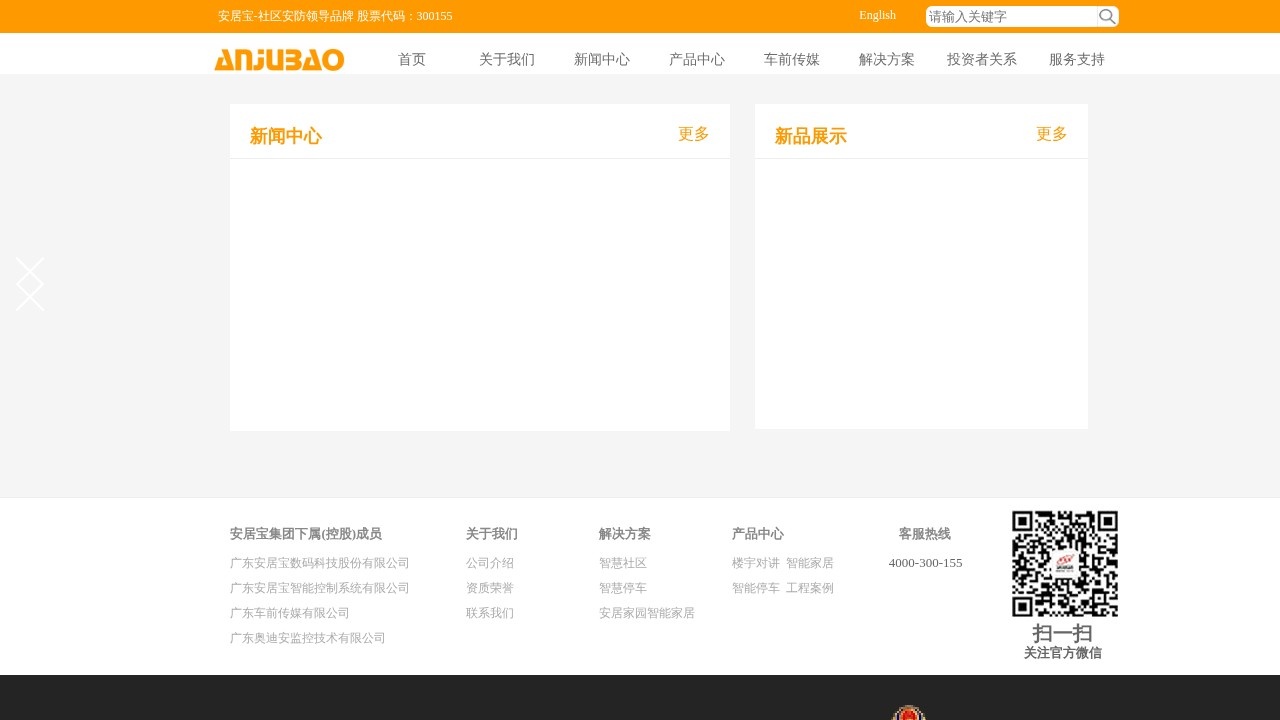Click the 安居宝集团下属(控股)成员 heading
1280x720 pixels.
tap(306, 534)
